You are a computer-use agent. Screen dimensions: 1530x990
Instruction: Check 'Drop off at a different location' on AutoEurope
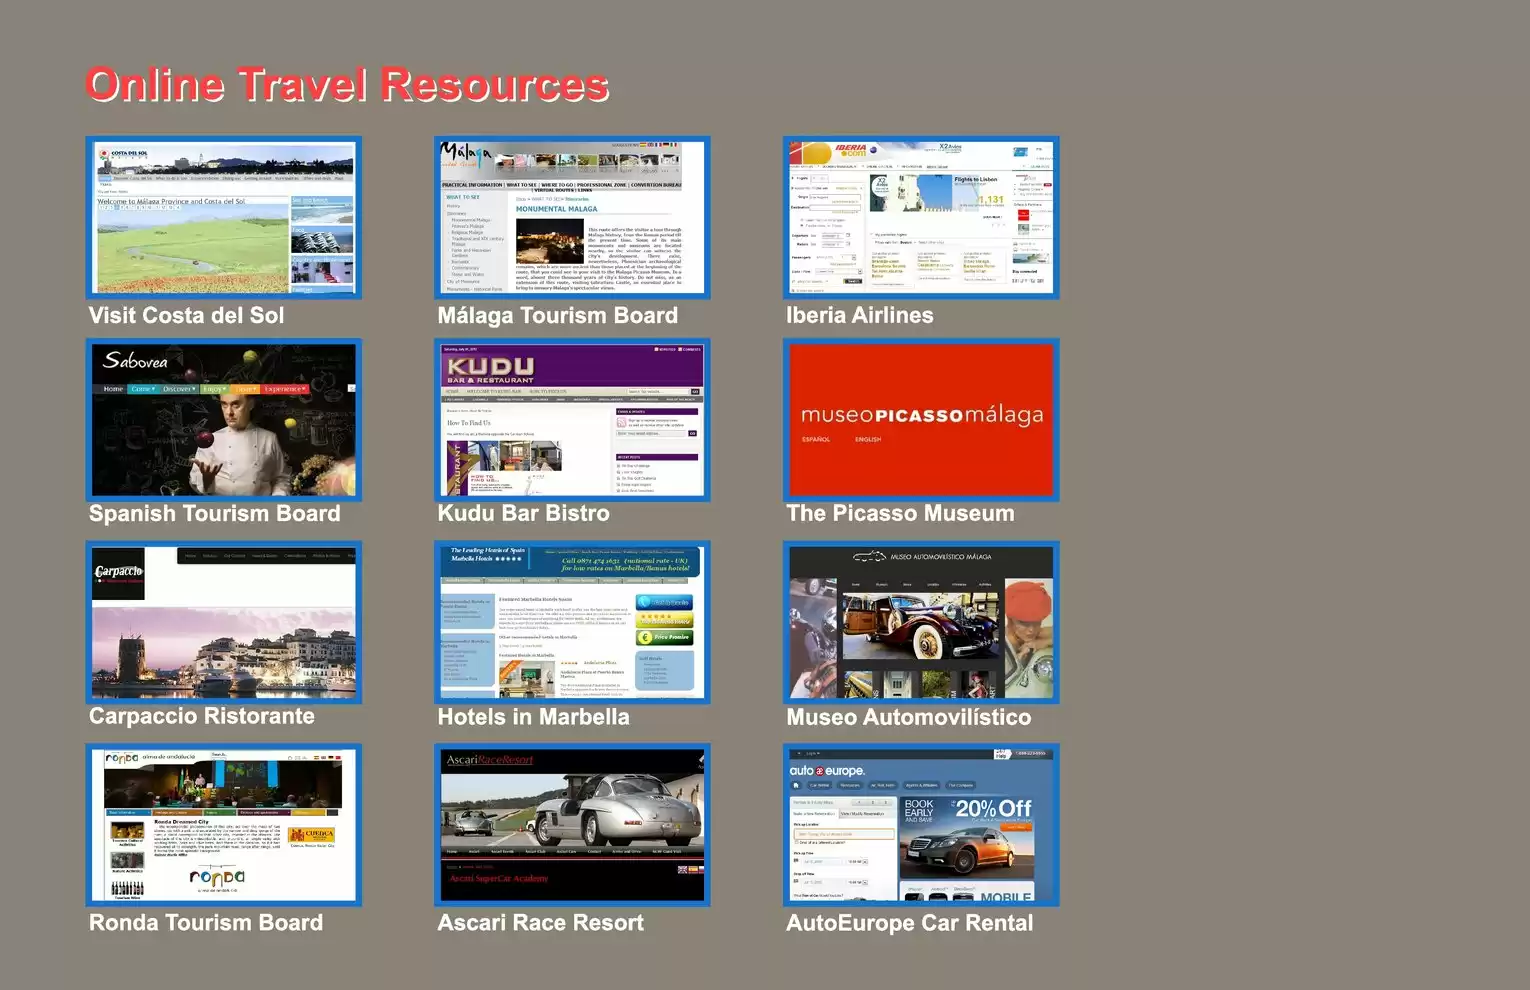(x=797, y=843)
